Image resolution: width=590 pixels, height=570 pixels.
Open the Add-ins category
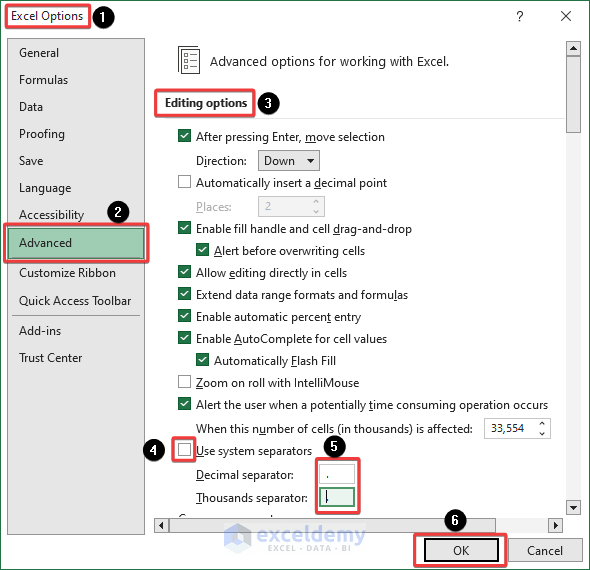tap(76, 331)
